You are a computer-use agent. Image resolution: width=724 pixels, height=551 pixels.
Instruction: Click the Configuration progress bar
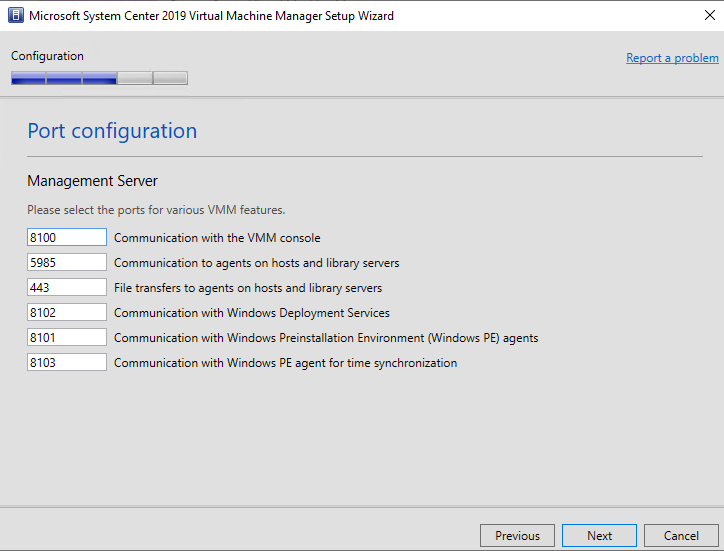(99, 78)
